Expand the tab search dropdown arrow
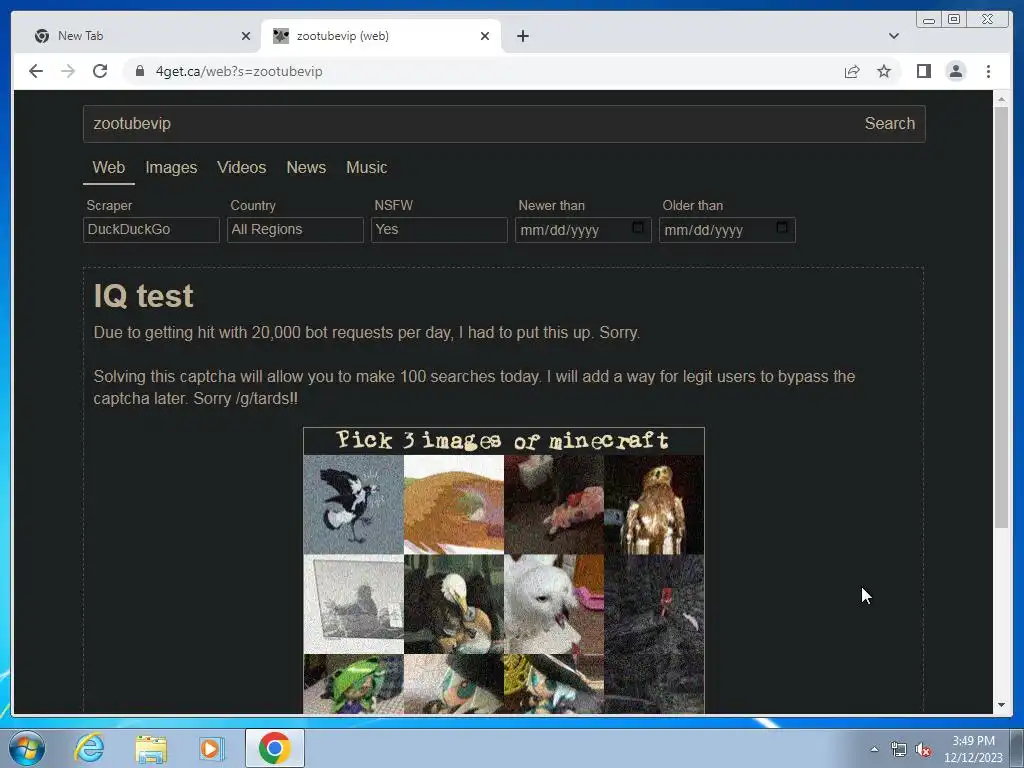This screenshot has width=1024, height=768. [893, 36]
